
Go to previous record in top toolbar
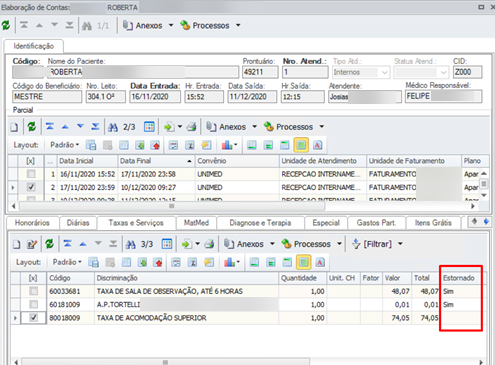coord(39,25)
